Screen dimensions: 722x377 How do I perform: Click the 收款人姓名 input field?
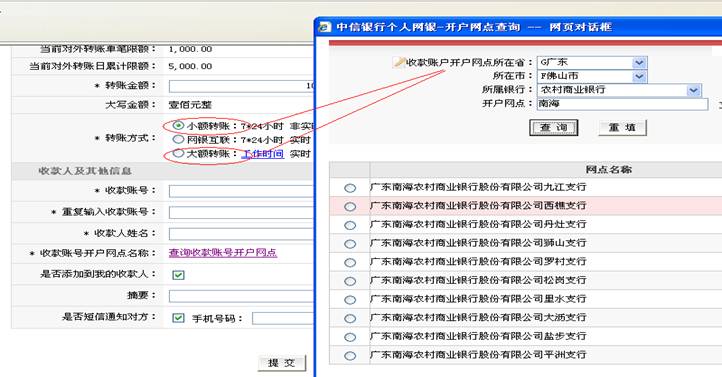point(241,234)
